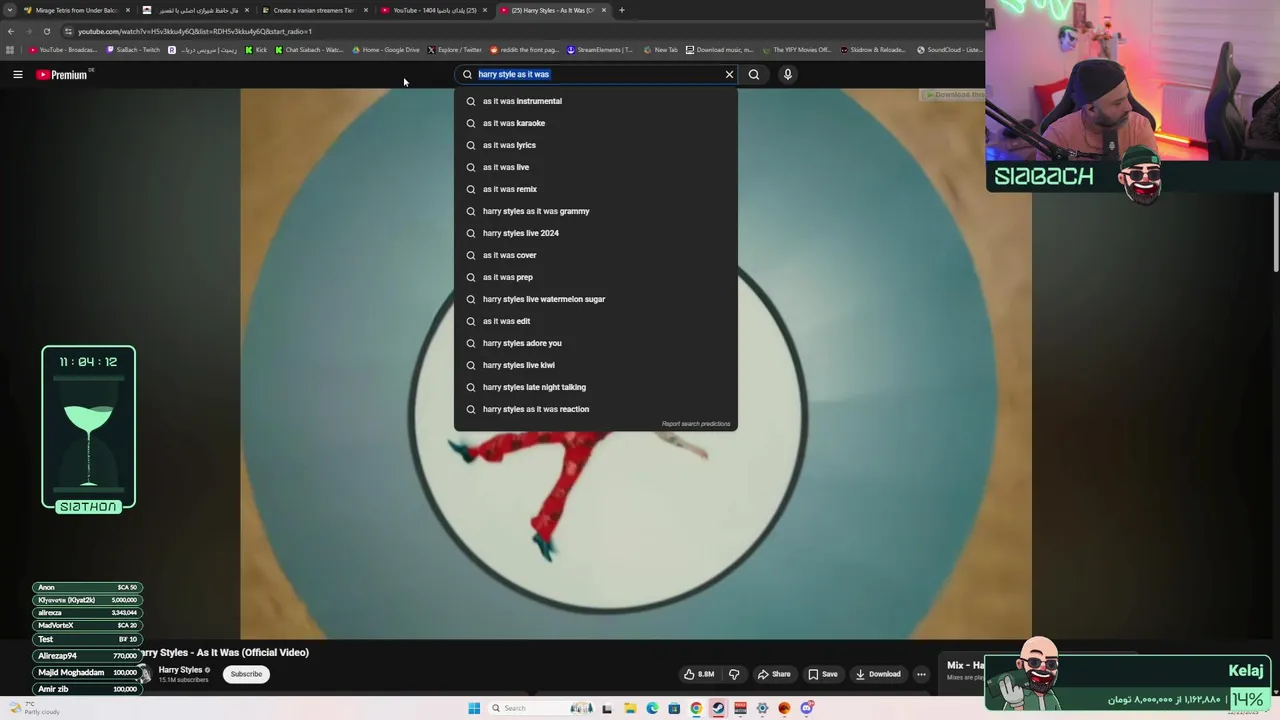
Task: Close the Harry Styles browser tab
Action: click(604, 10)
